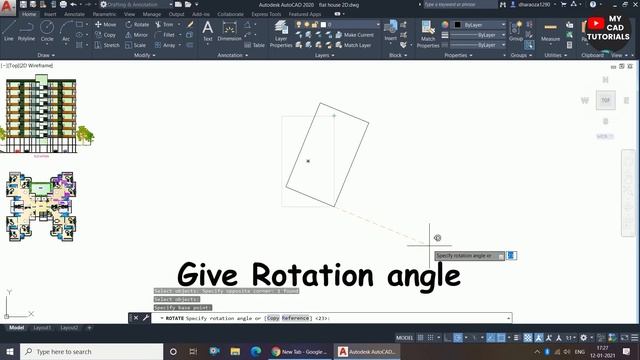The image size is (640, 360).
Task: Select the Circle tool
Action: point(47,31)
